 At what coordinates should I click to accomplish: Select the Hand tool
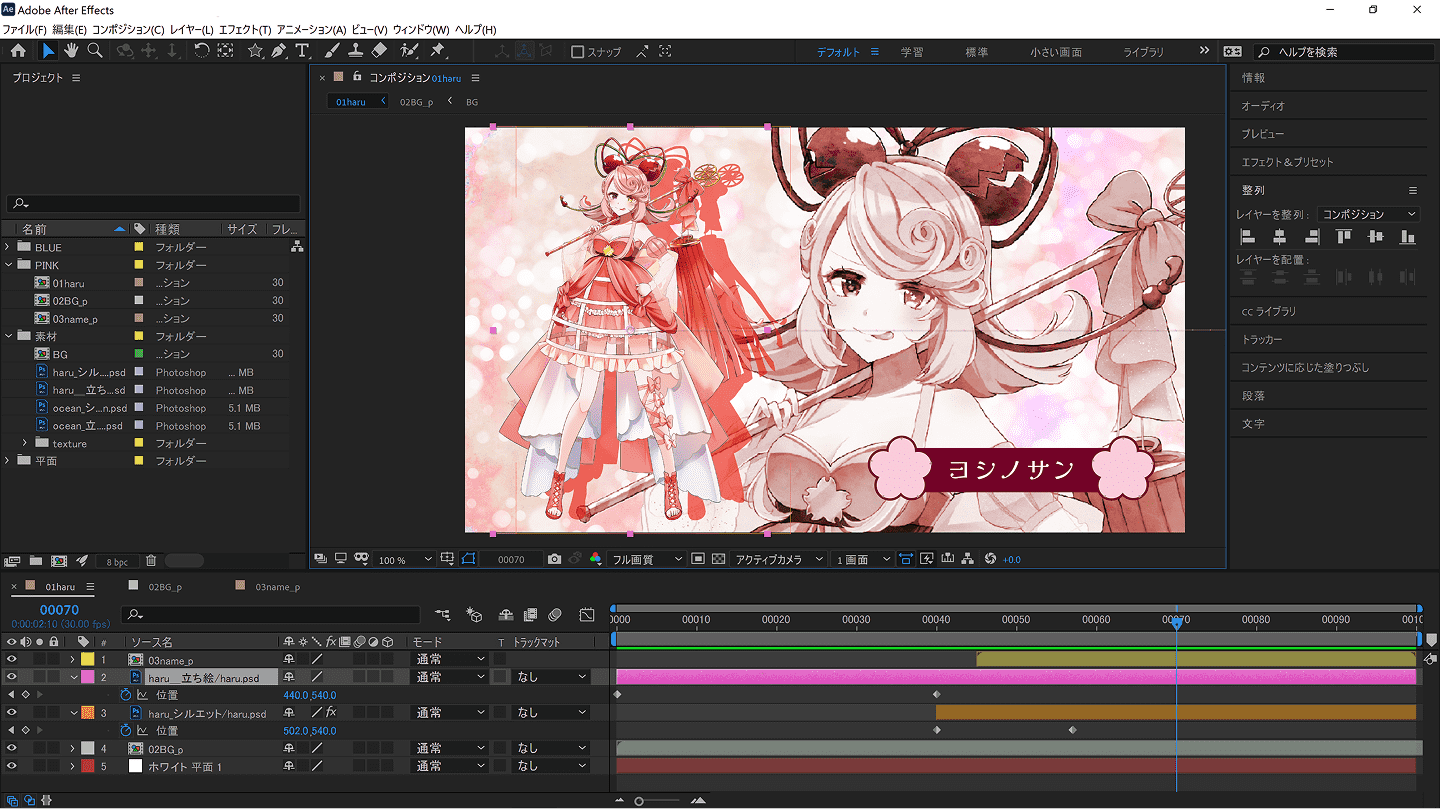point(72,51)
